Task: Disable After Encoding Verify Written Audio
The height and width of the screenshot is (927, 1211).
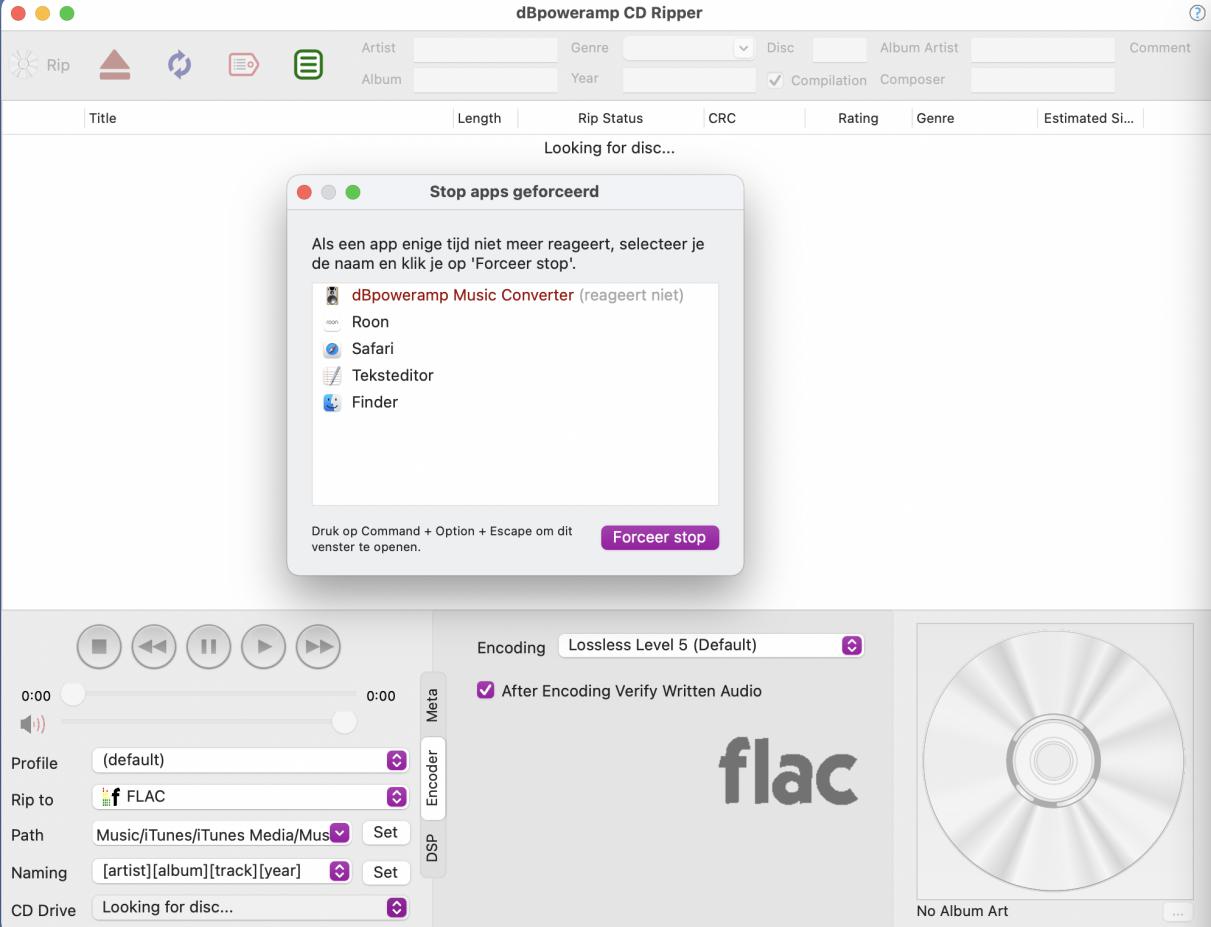Action: click(x=486, y=690)
